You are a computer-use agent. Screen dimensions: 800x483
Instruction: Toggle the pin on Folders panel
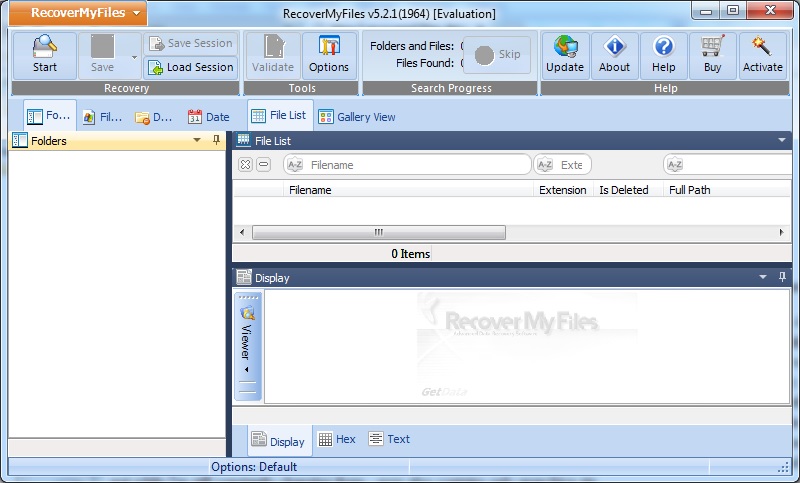pos(217,141)
